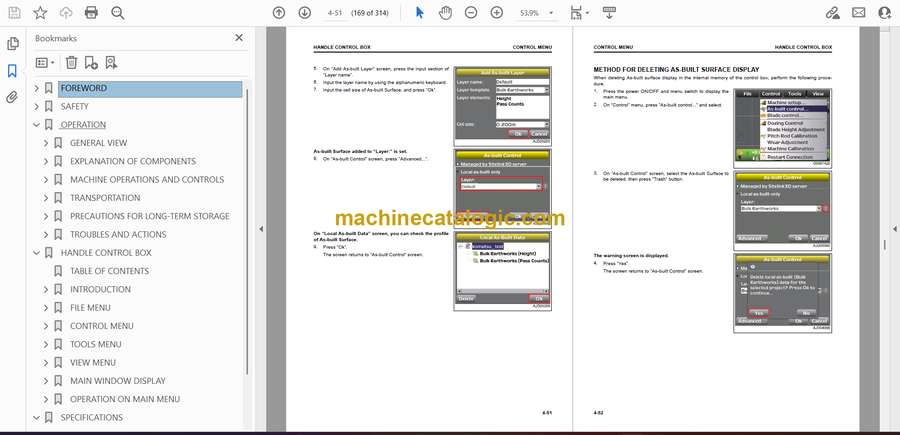This screenshot has width=900, height=435.
Task: Click the page count (169 of 314) text
Action: 370,13
